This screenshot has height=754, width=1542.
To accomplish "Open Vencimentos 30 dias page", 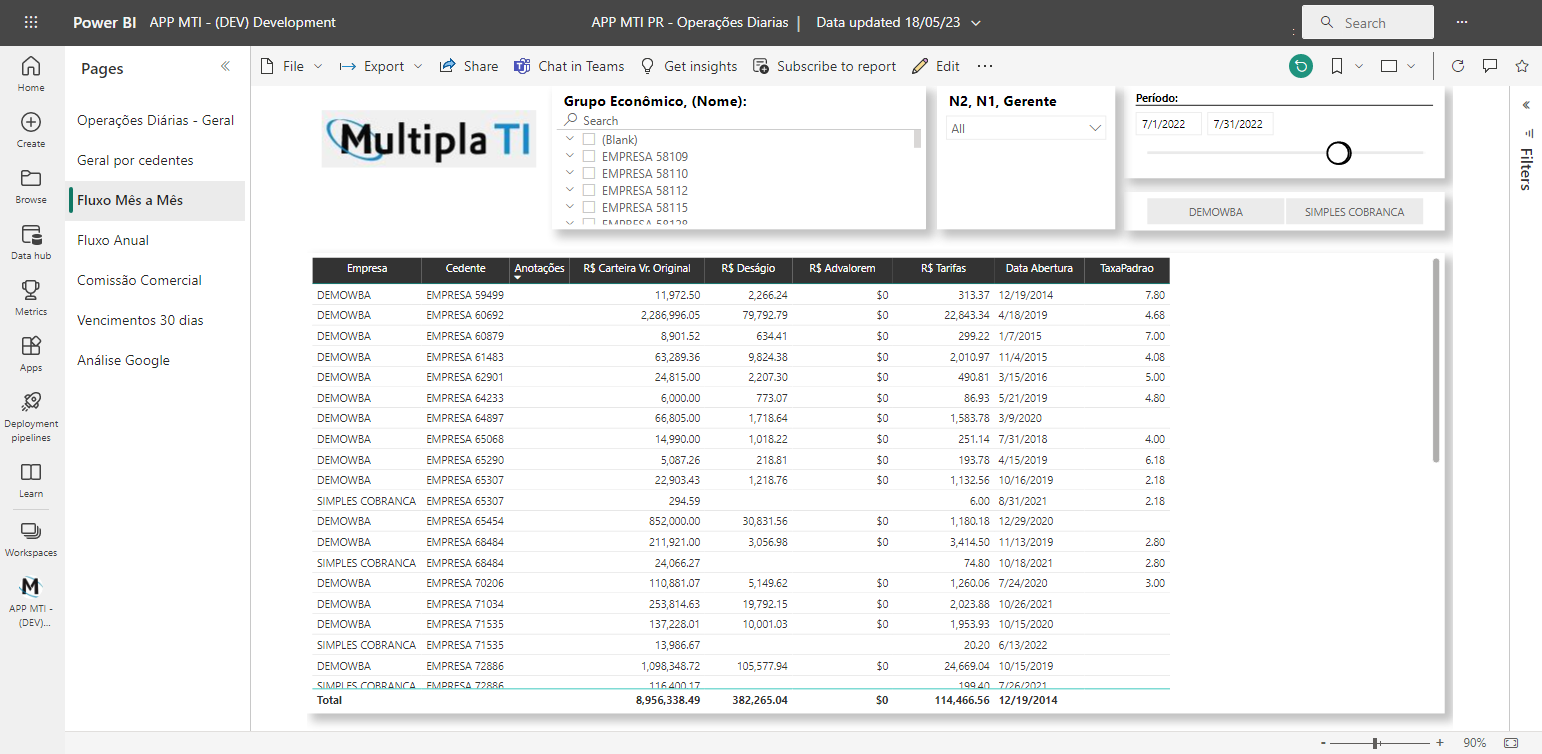I will click(x=140, y=320).
